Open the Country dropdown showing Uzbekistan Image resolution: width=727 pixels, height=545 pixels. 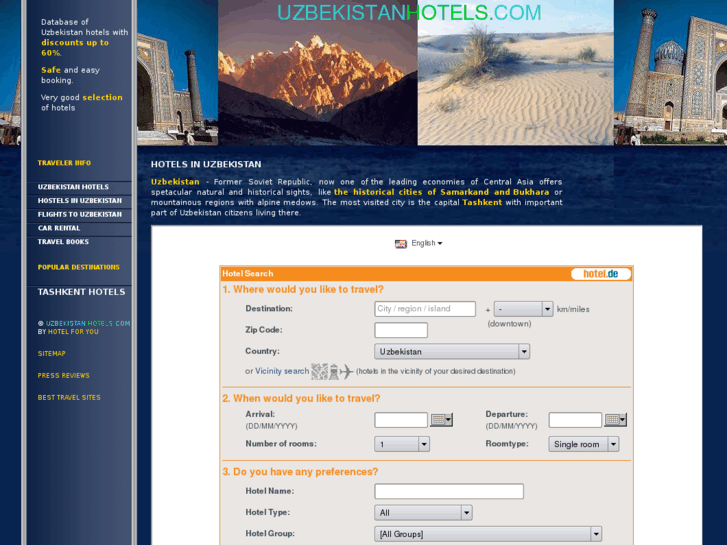pyautogui.click(x=452, y=352)
